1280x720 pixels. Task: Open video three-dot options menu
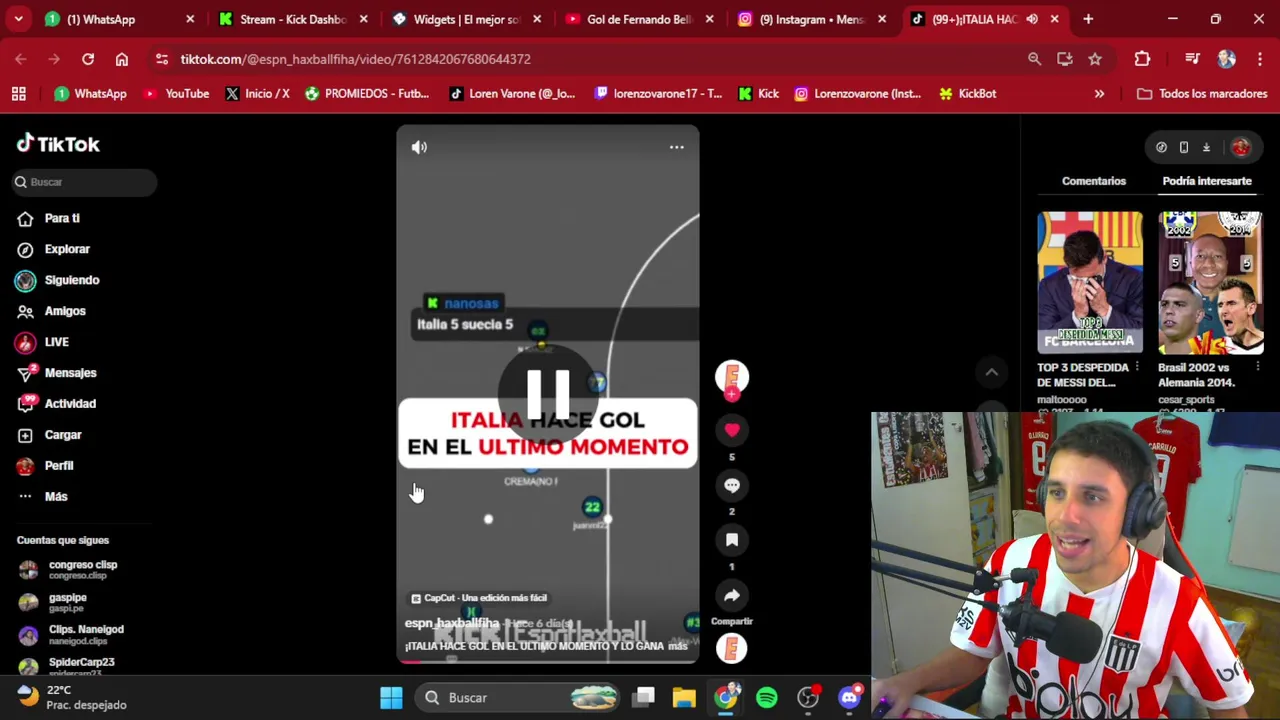coord(677,147)
